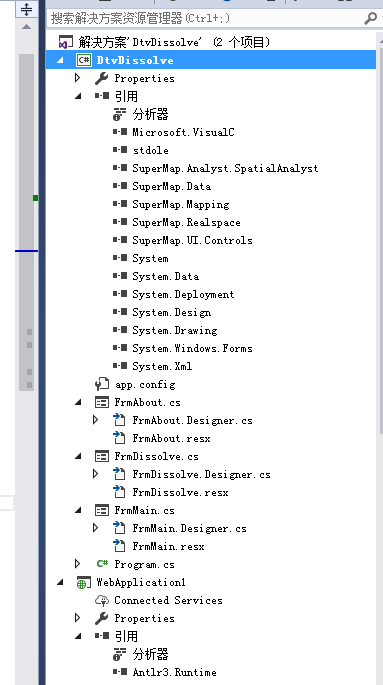
Task: Select System.Windows.Forms reference
Action: pos(193,348)
